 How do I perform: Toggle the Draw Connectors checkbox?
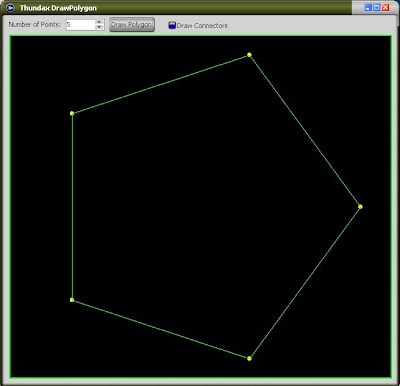pos(172,25)
